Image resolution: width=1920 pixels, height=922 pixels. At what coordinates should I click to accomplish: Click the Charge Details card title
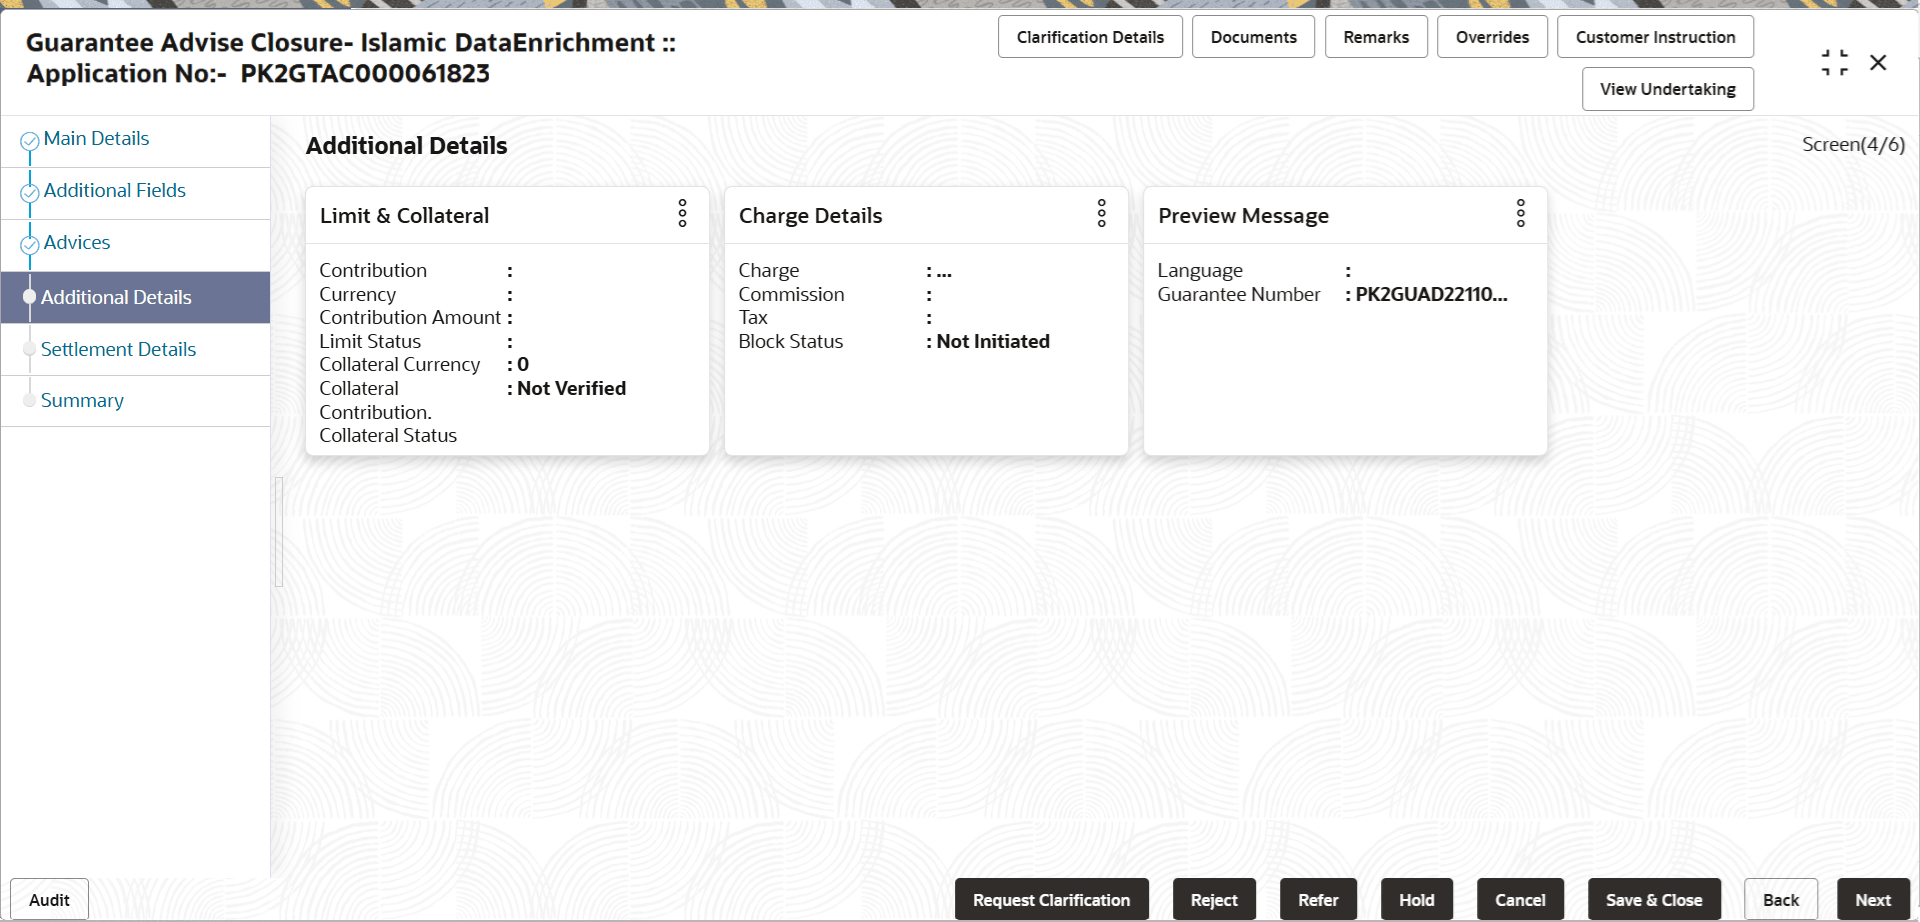(810, 216)
